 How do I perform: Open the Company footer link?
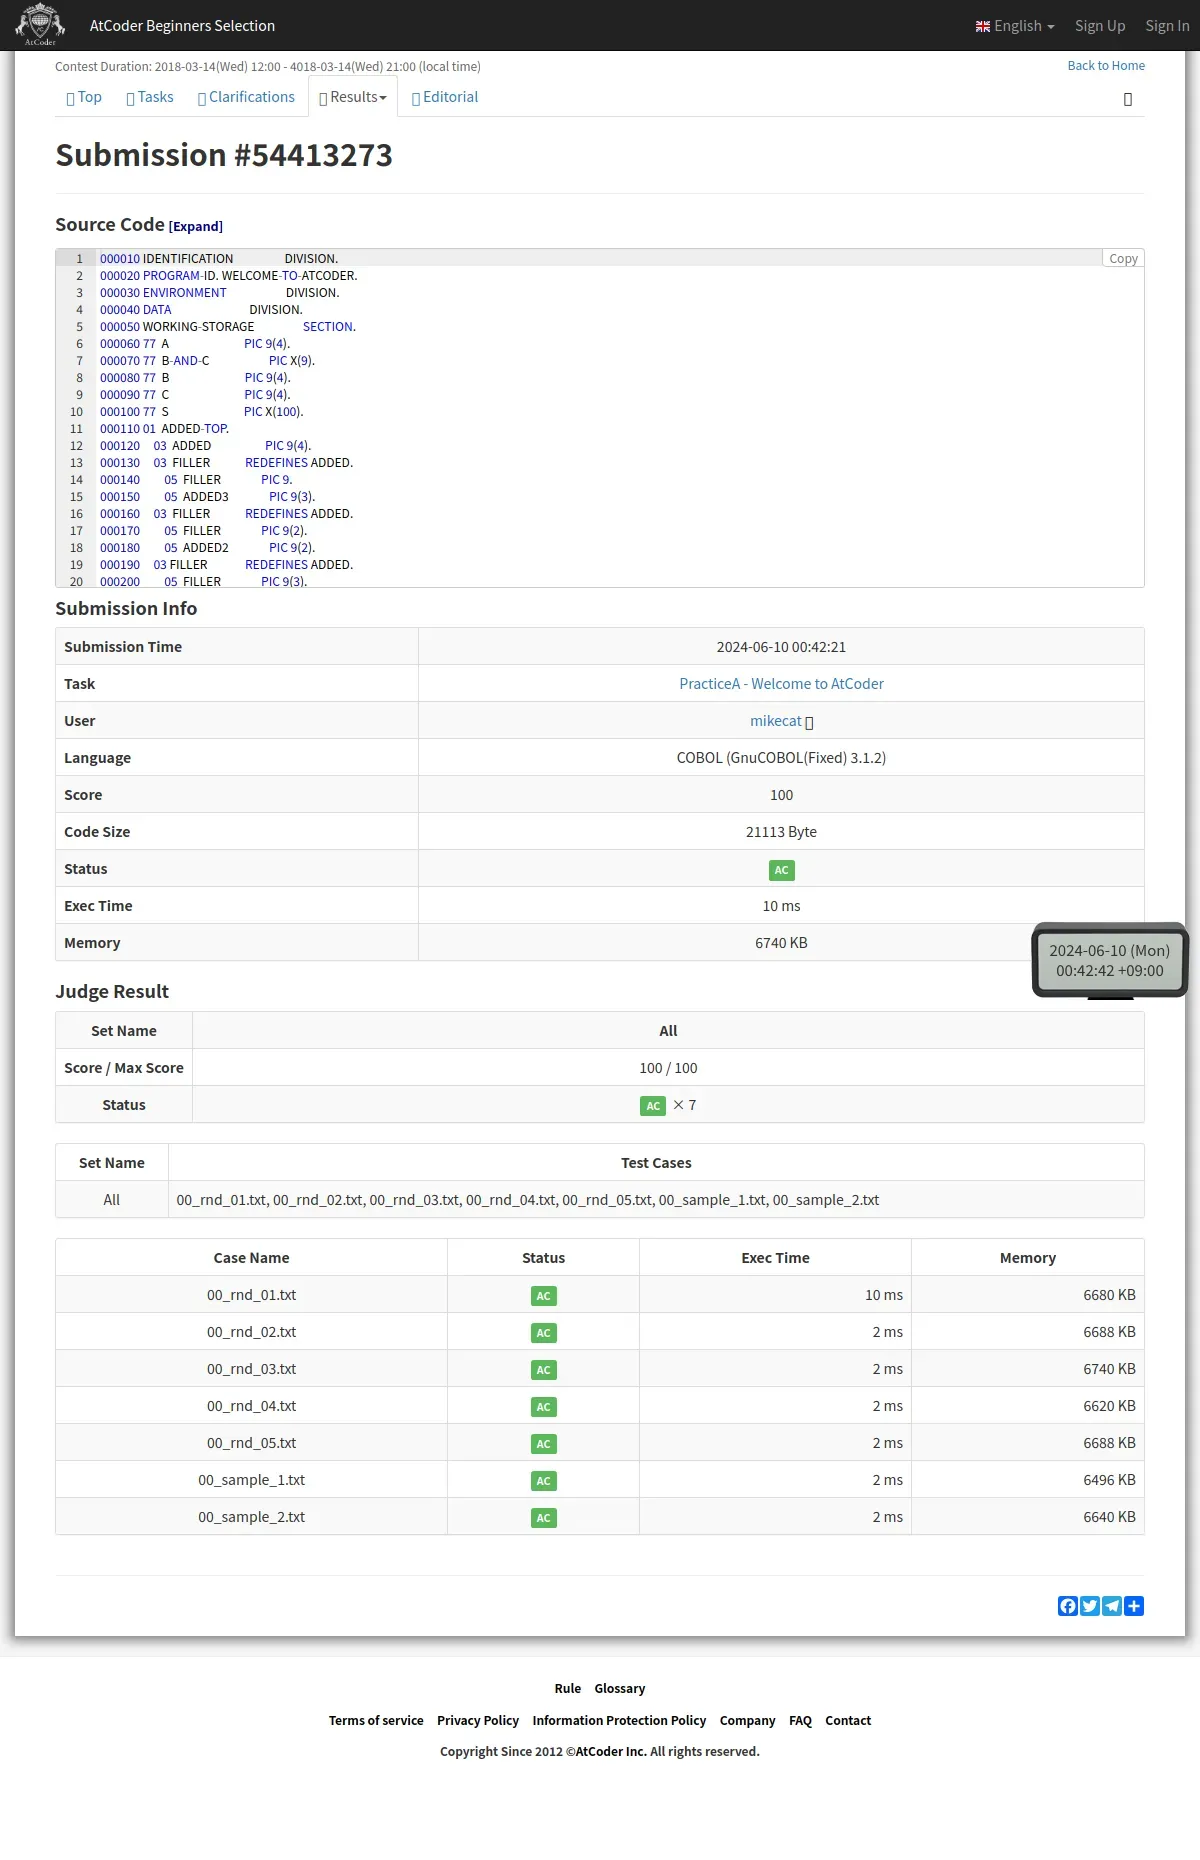tap(747, 1721)
